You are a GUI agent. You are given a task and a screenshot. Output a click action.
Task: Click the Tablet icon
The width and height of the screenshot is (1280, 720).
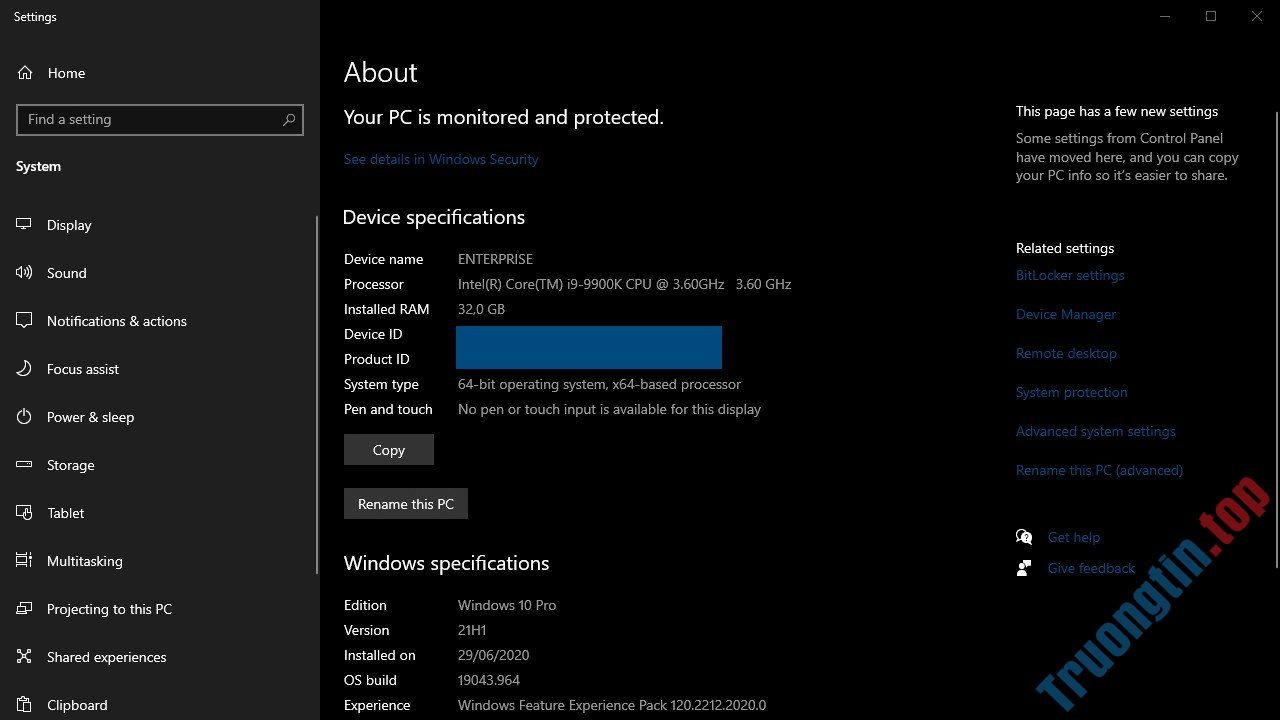click(24, 513)
